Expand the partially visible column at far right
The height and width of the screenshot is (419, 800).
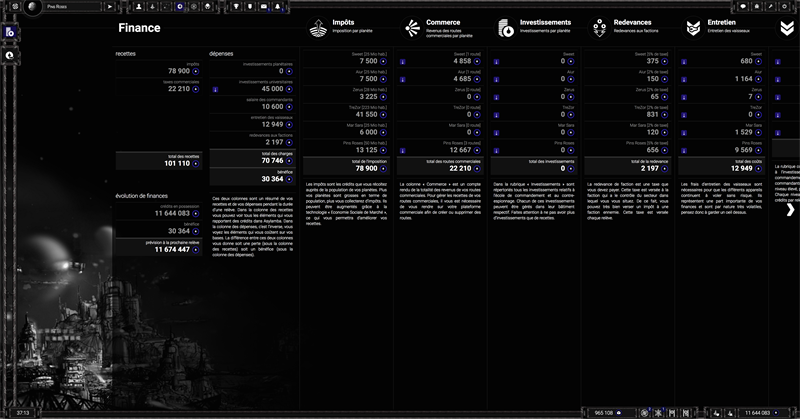(x=789, y=209)
